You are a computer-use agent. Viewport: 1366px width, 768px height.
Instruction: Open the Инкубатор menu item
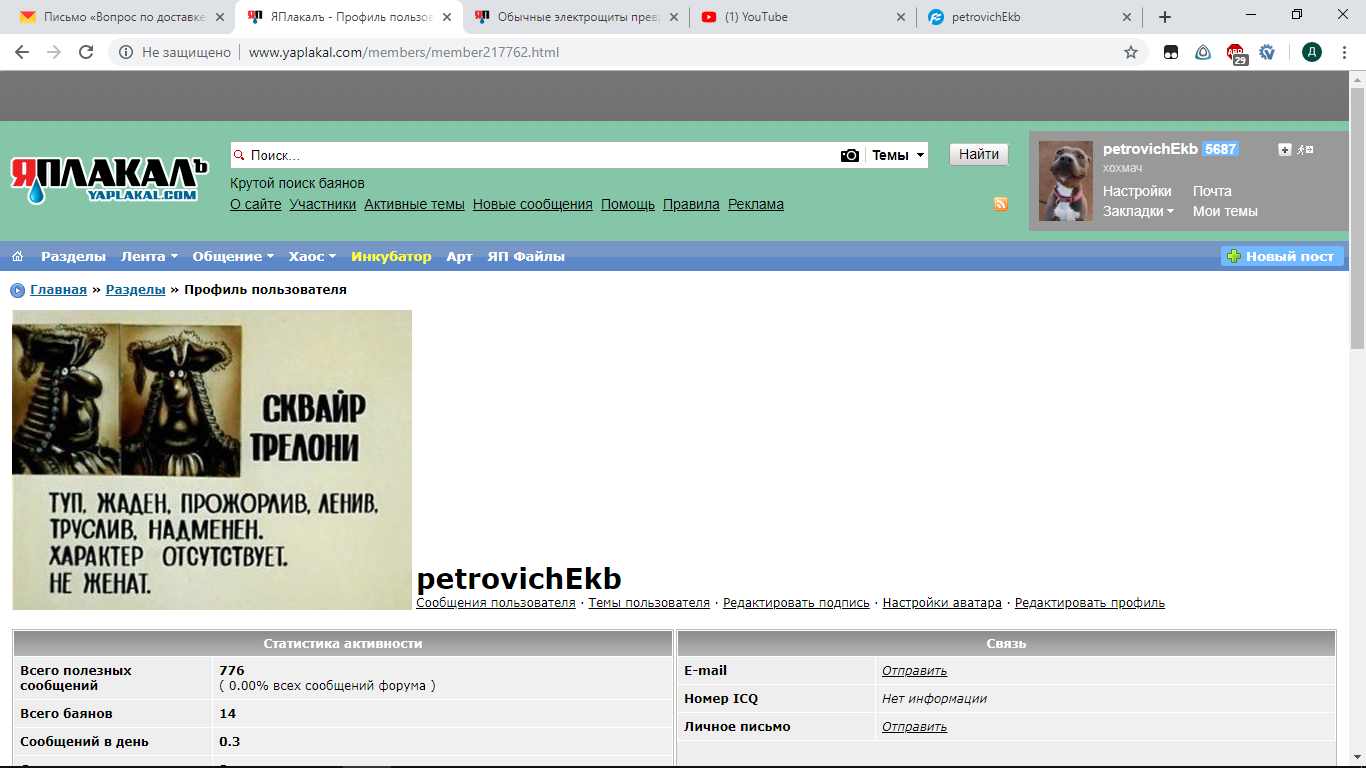click(x=391, y=257)
